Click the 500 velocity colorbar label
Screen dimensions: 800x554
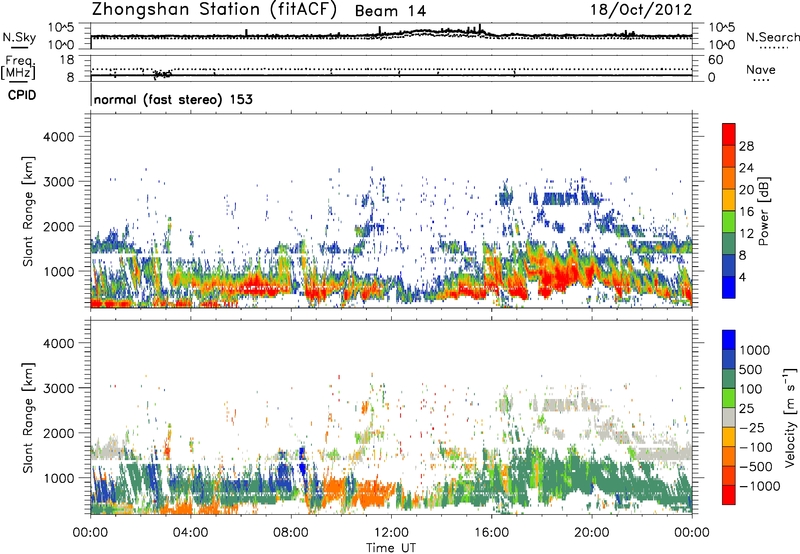coord(751,370)
